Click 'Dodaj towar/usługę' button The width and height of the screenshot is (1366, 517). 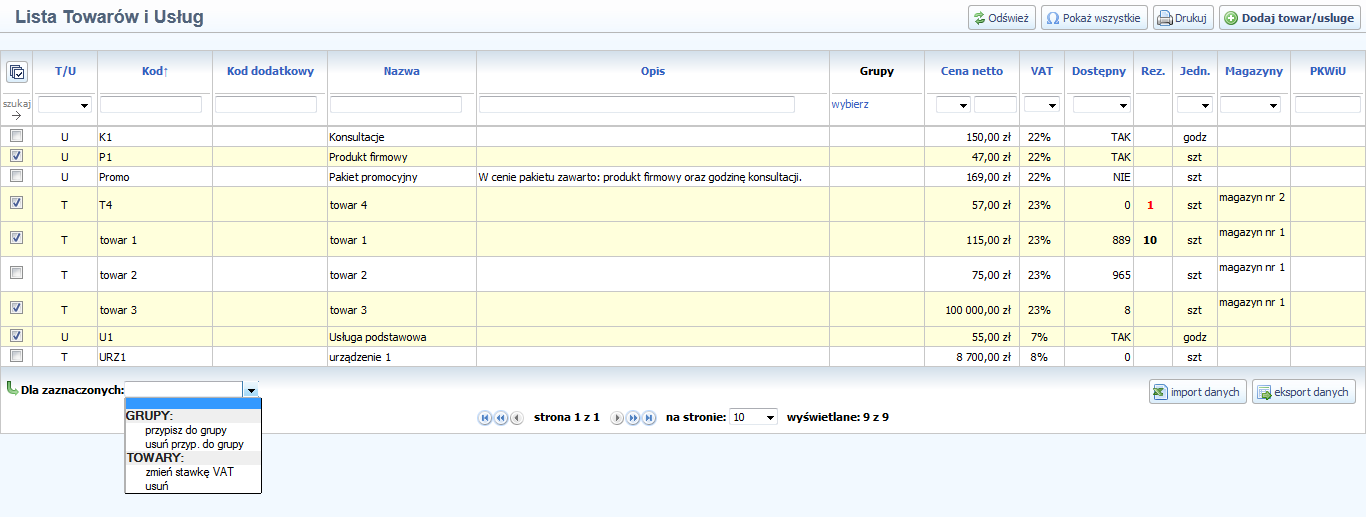1289,18
